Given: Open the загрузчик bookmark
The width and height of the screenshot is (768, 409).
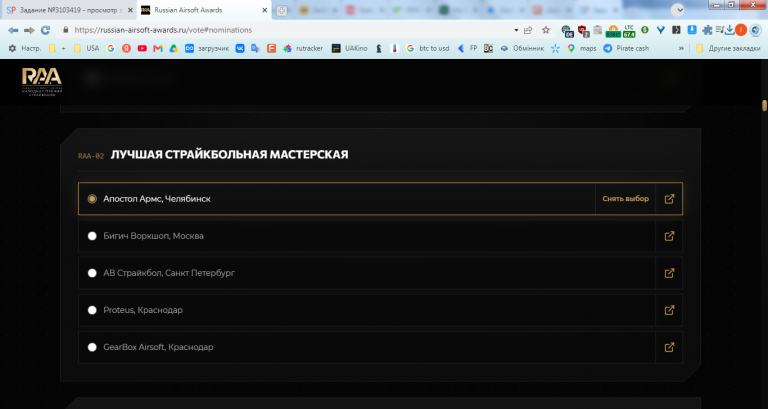Looking at the screenshot, I should 207,48.
